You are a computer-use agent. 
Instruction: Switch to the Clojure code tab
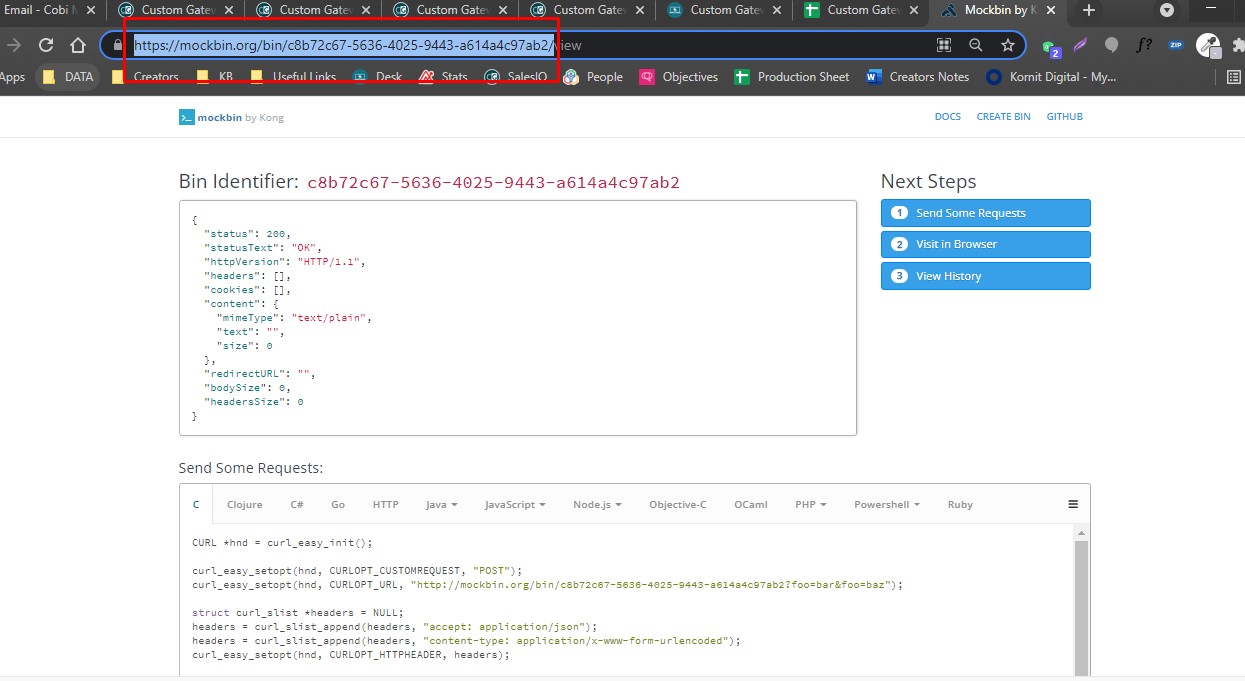245,505
